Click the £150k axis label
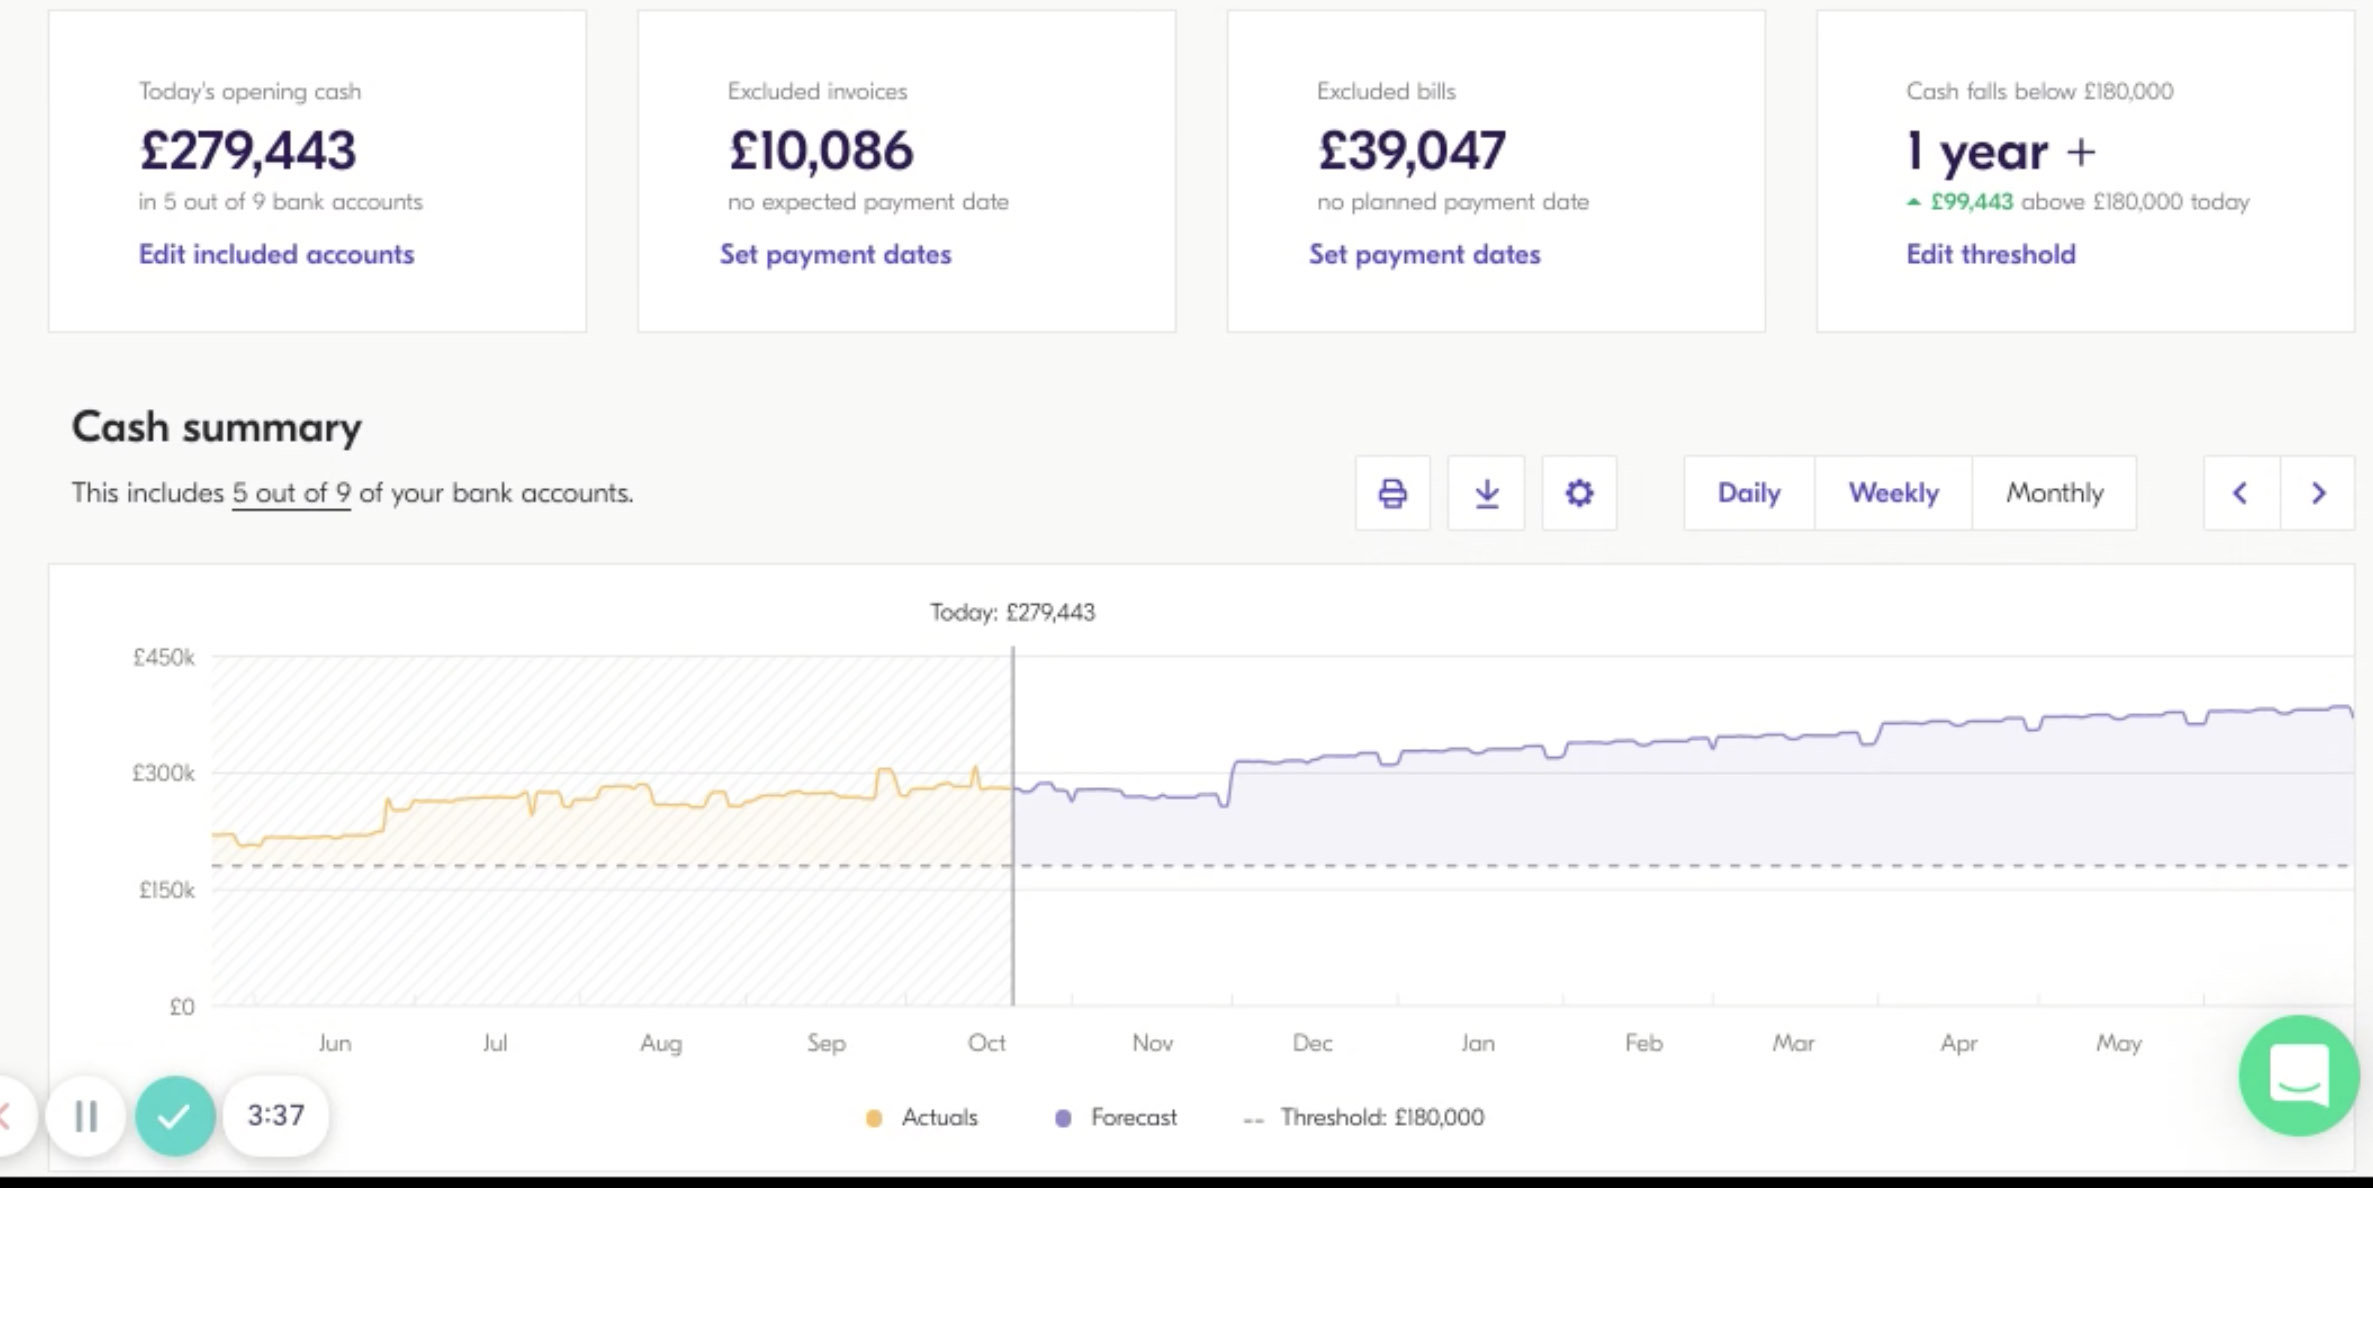Screen dimensions: 2373x1335 (x=167, y=890)
